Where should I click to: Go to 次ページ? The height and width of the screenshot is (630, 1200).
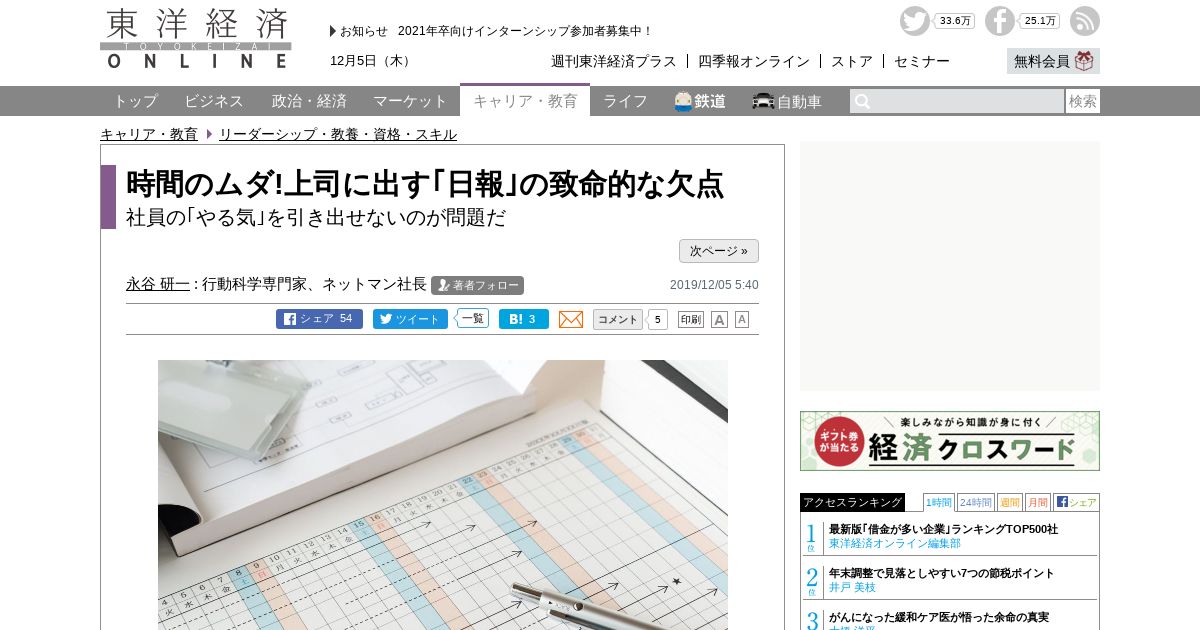pos(719,251)
